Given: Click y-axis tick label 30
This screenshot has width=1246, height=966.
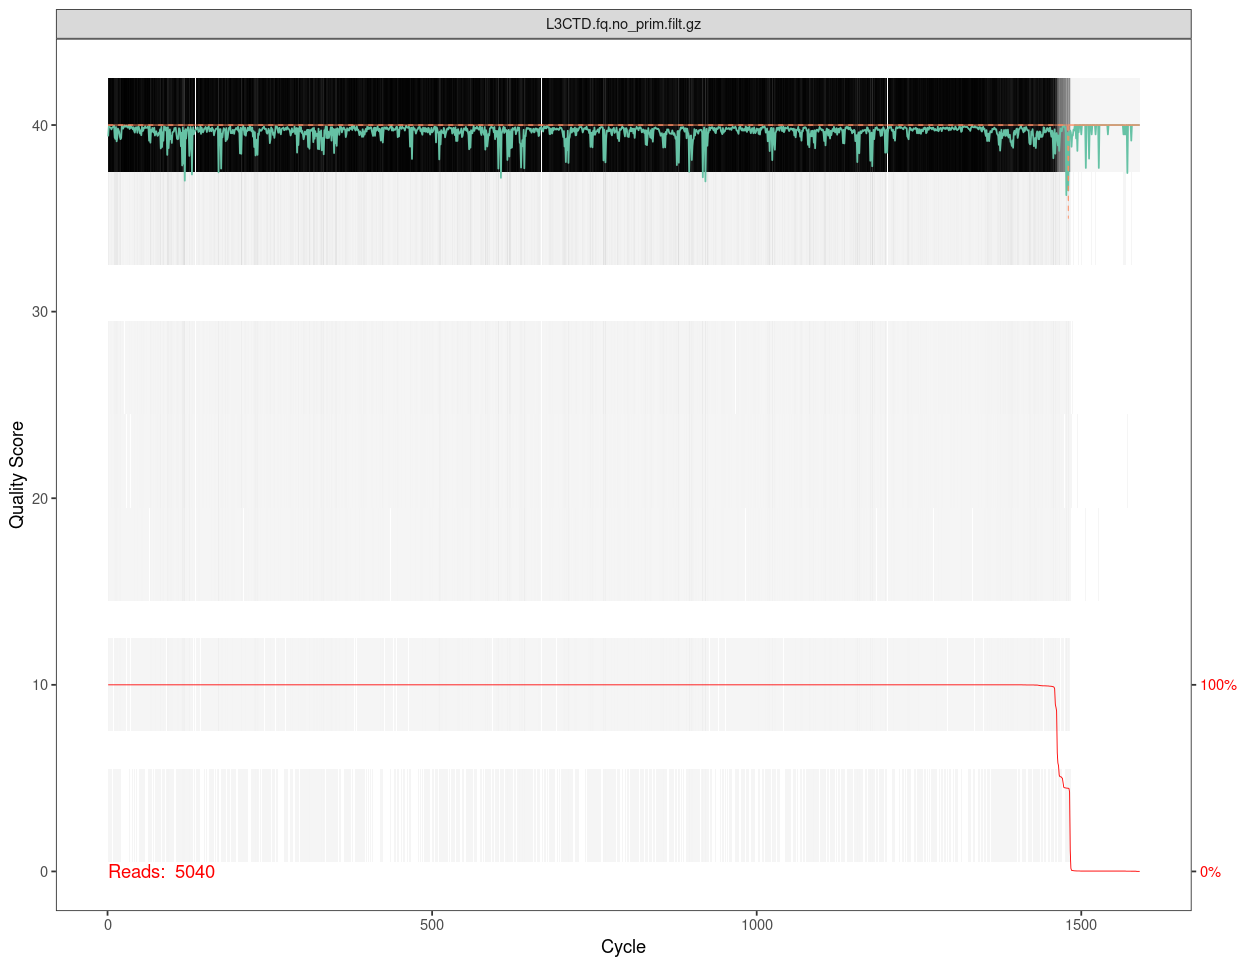Looking at the screenshot, I should [x=40, y=312].
